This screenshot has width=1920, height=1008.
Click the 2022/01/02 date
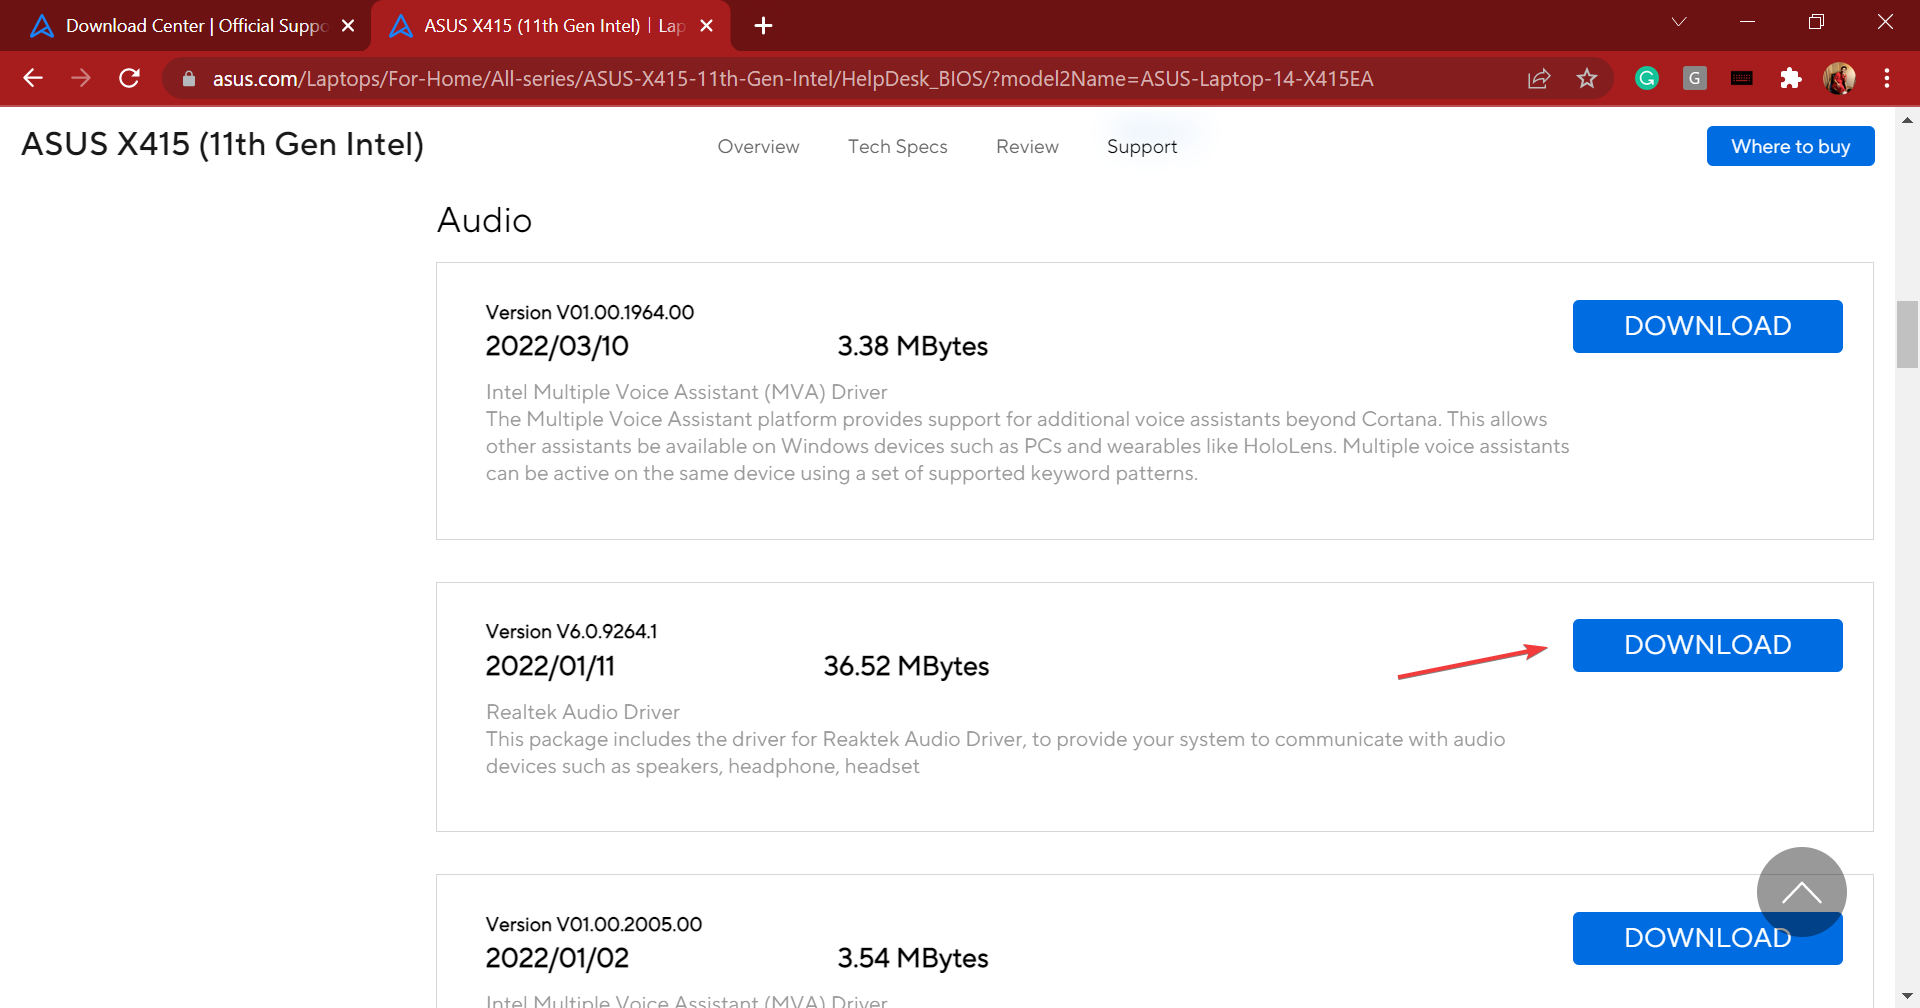click(557, 958)
